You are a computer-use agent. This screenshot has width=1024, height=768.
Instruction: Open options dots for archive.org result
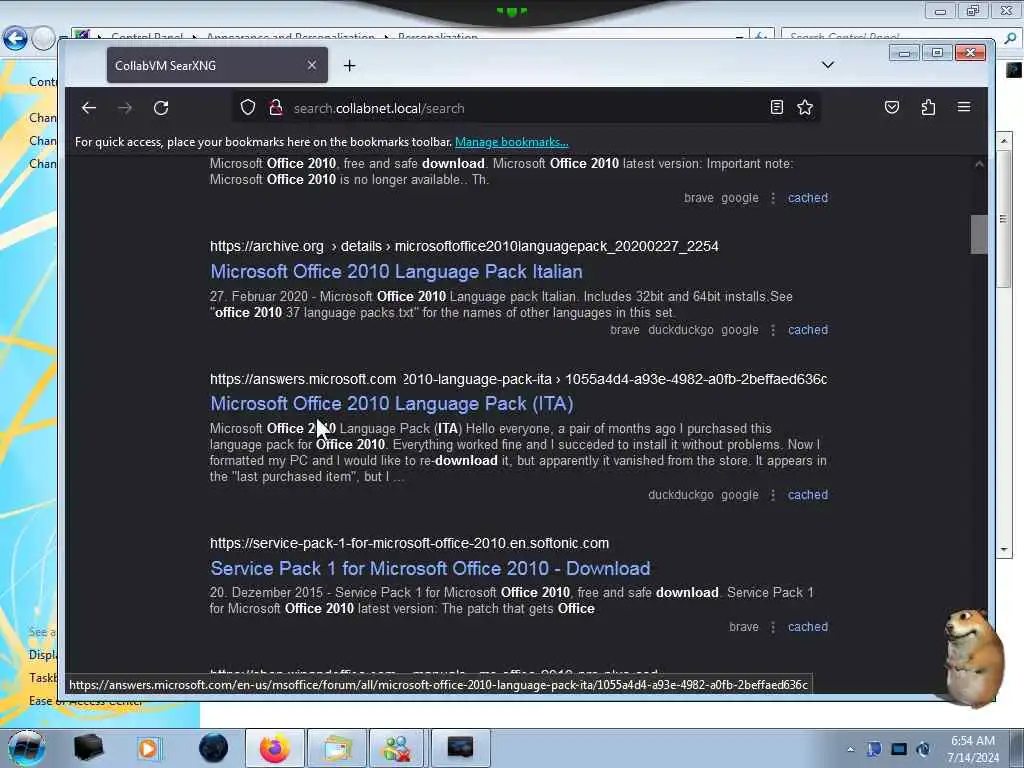[x=773, y=330]
